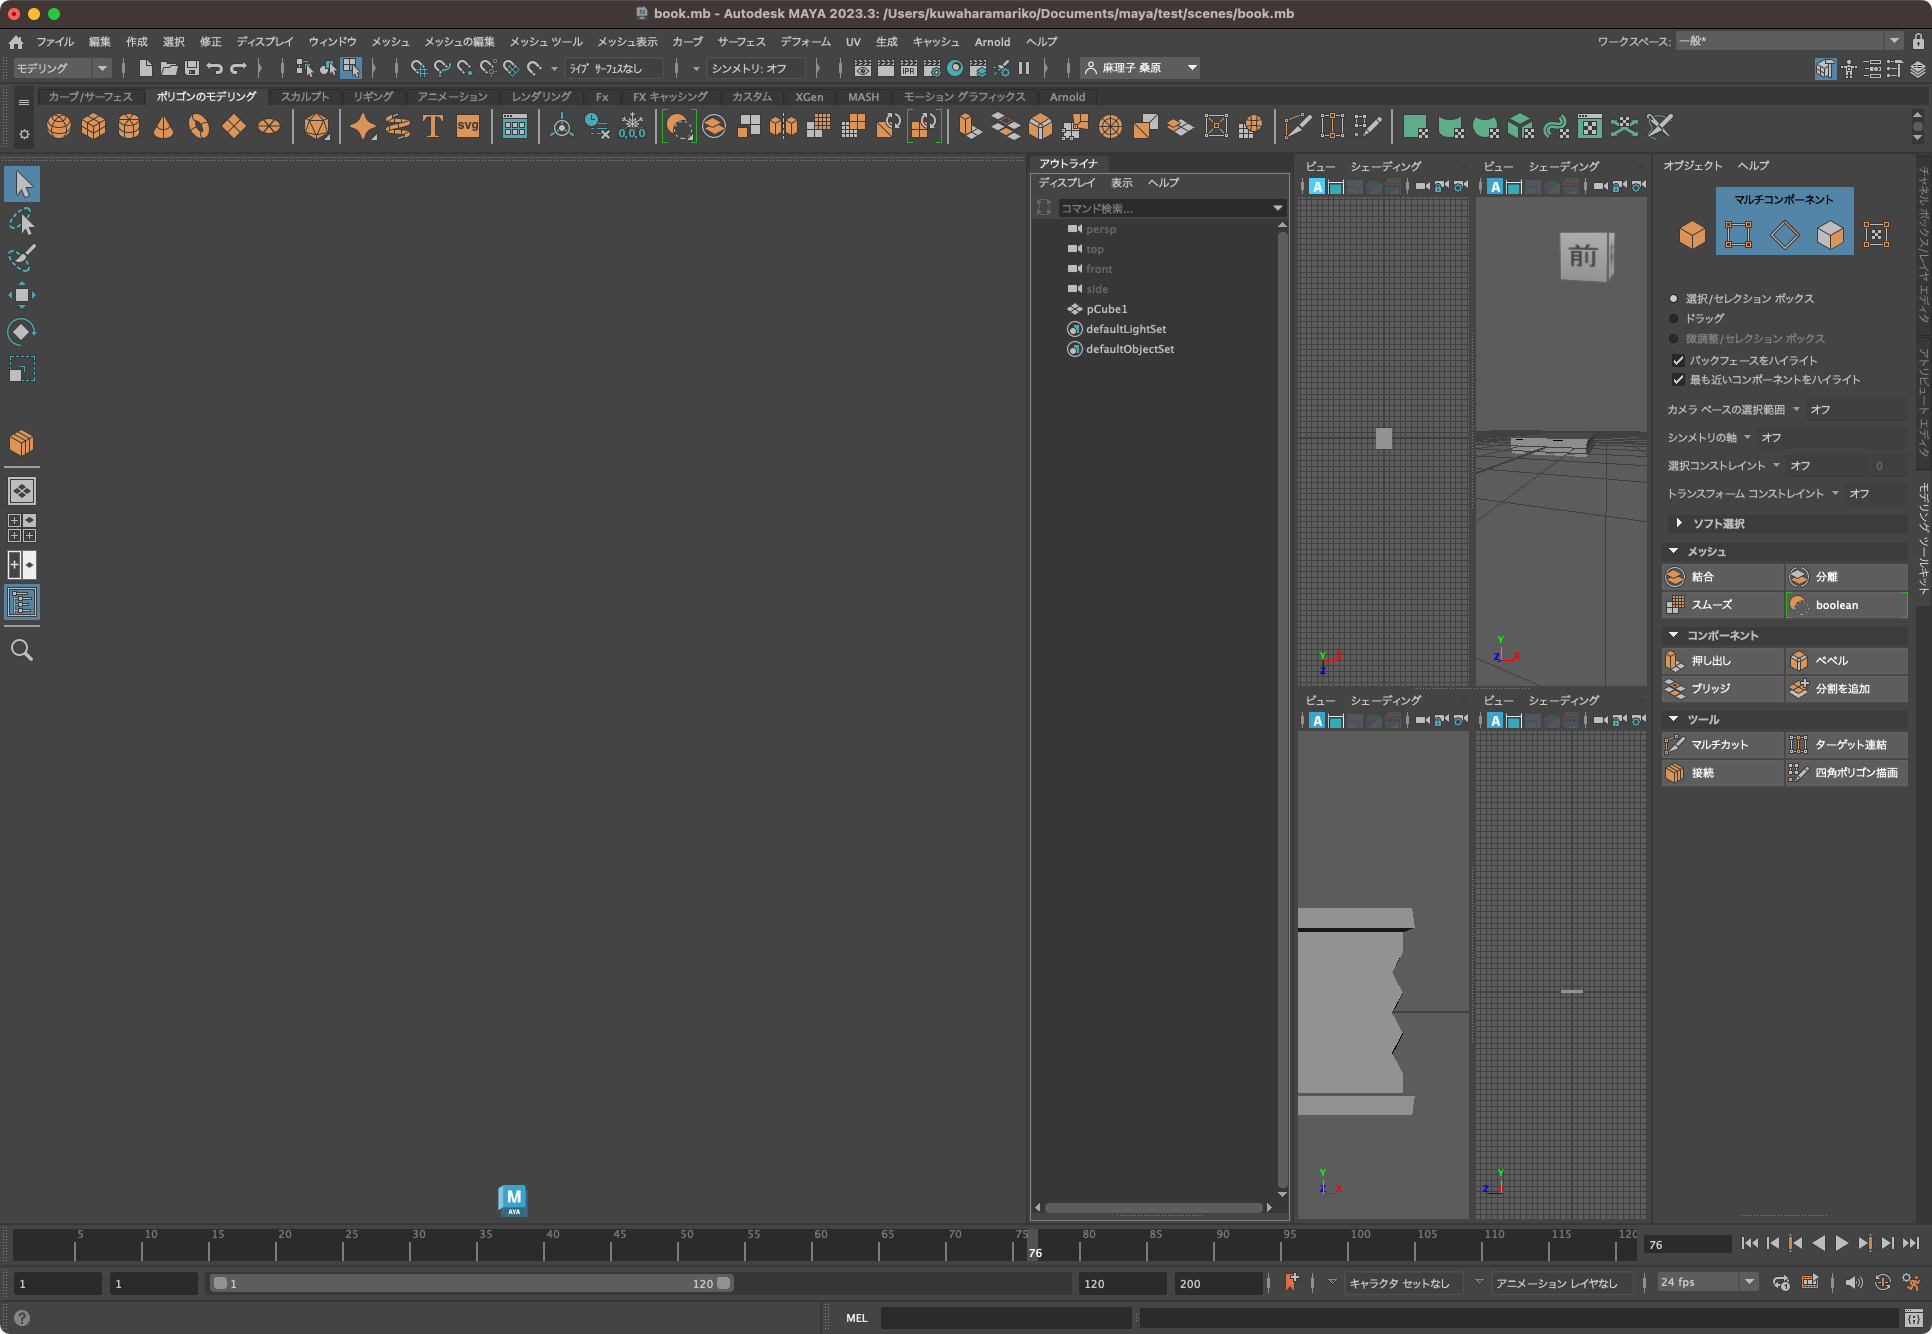The image size is (1932, 1334).
Task: Choose the Scale tool in the toolbox
Action: click(22, 369)
